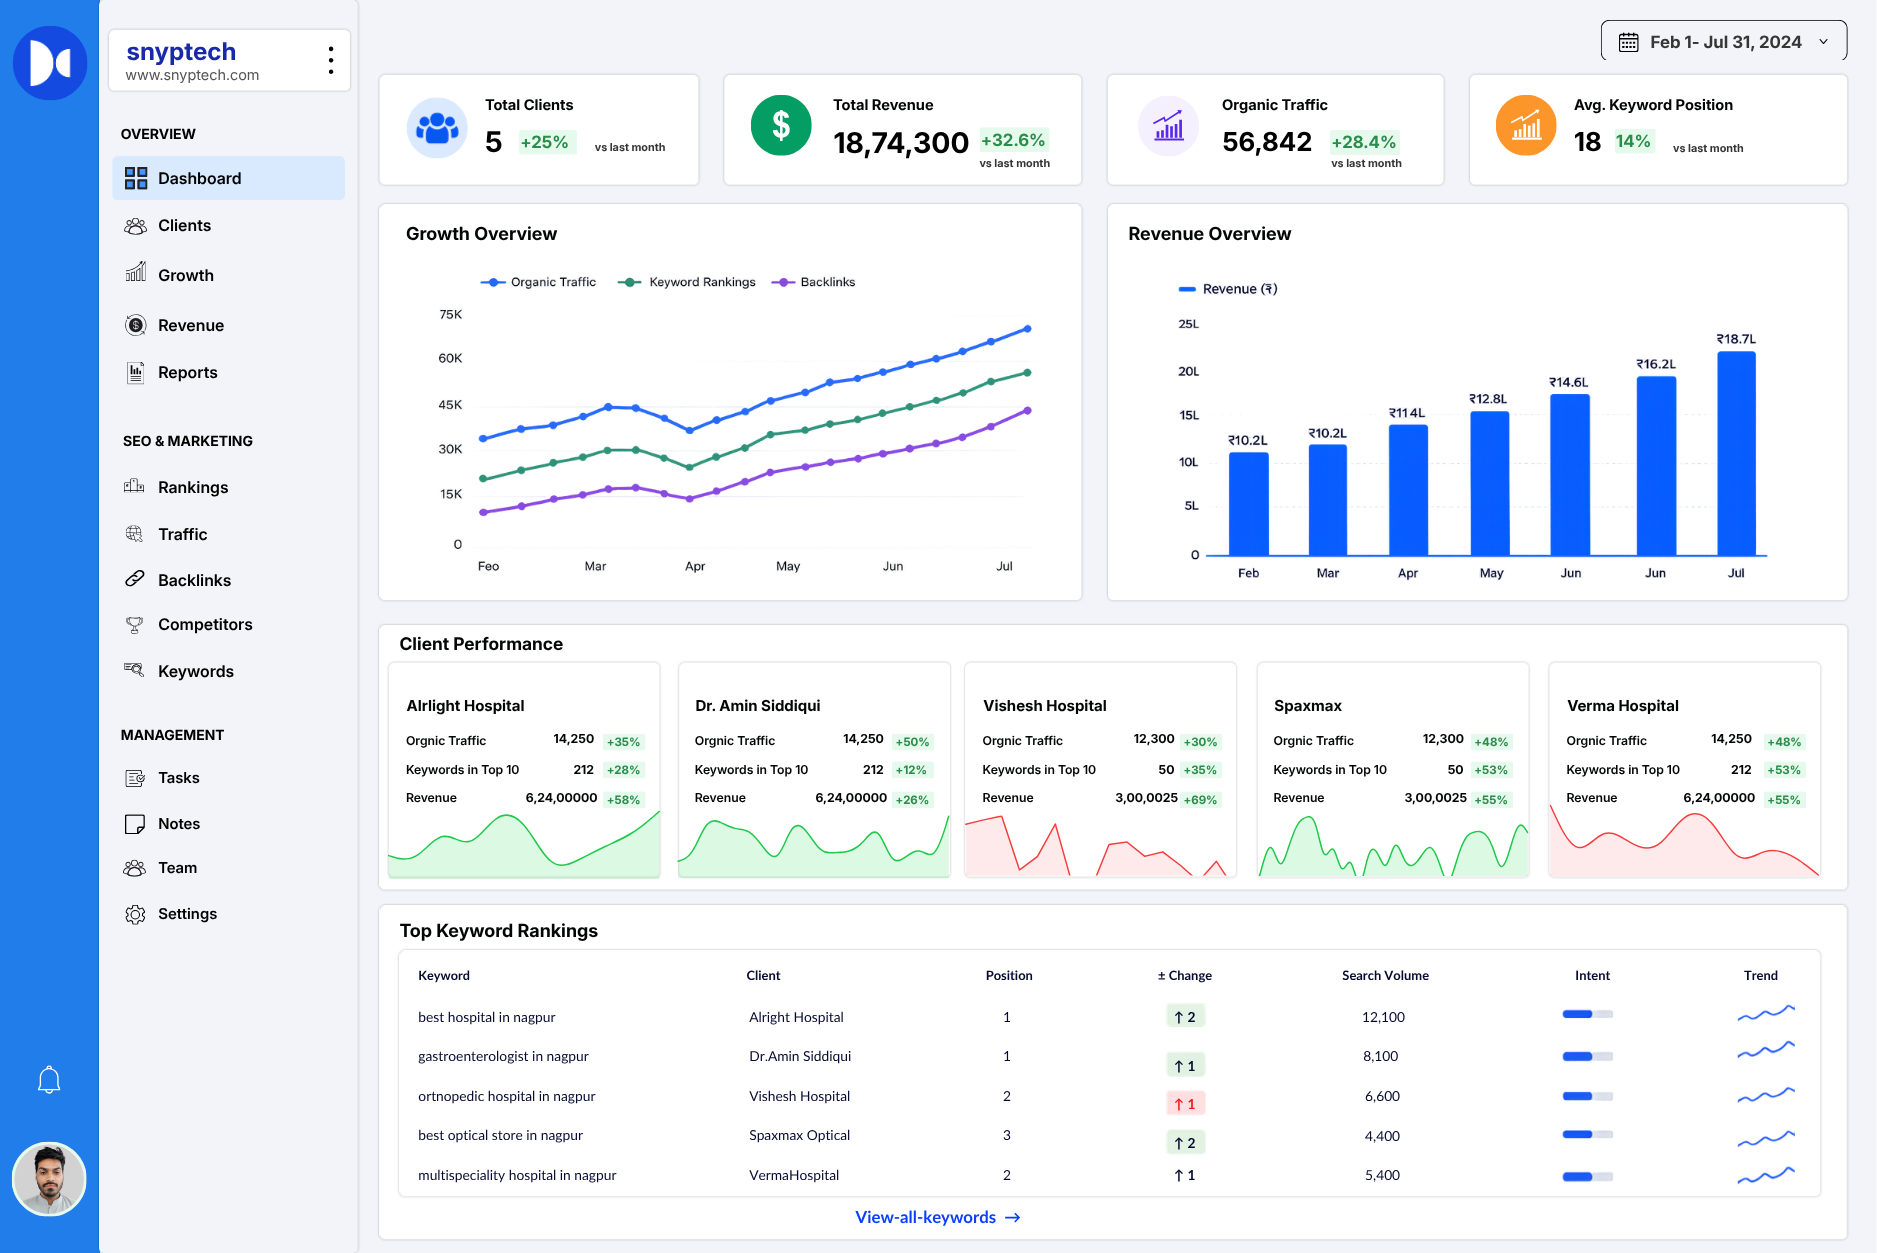Click the Notes sticky note icon
Image resolution: width=1877 pixels, height=1253 pixels.
[135, 824]
